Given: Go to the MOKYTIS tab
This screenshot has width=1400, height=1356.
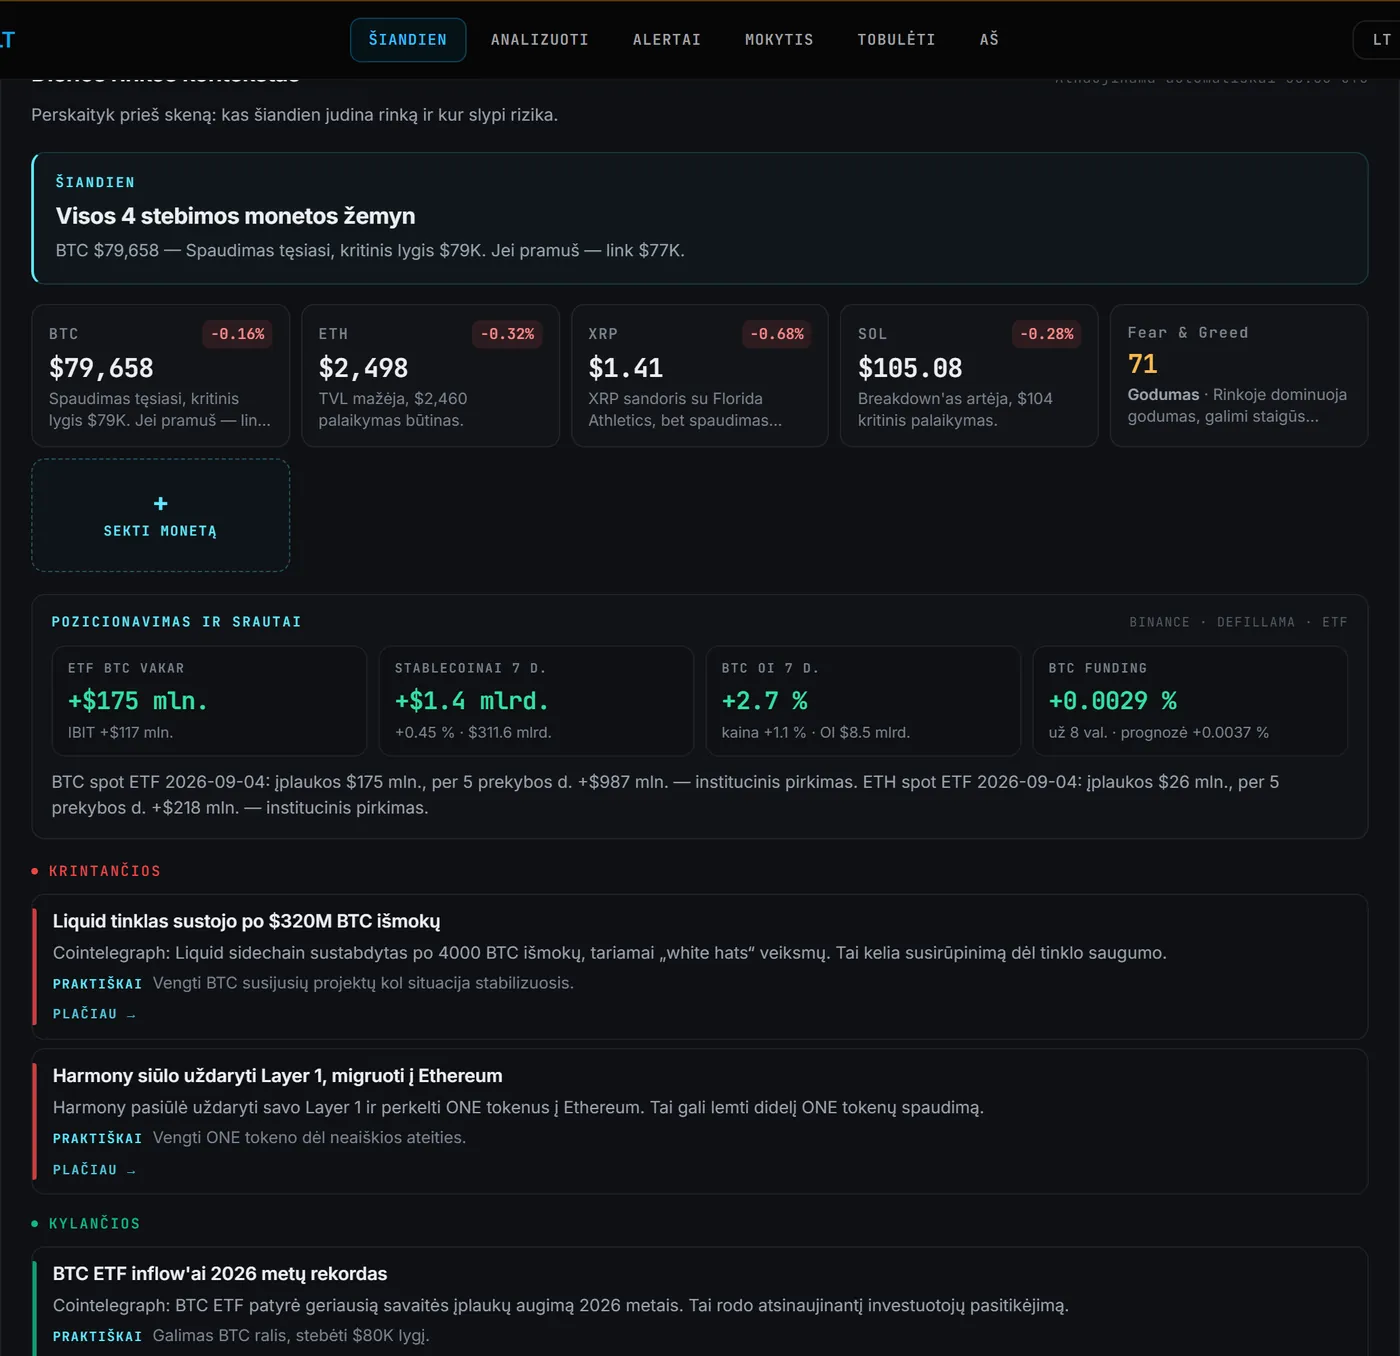Looking at the screenshot, I should click(779, 40).
